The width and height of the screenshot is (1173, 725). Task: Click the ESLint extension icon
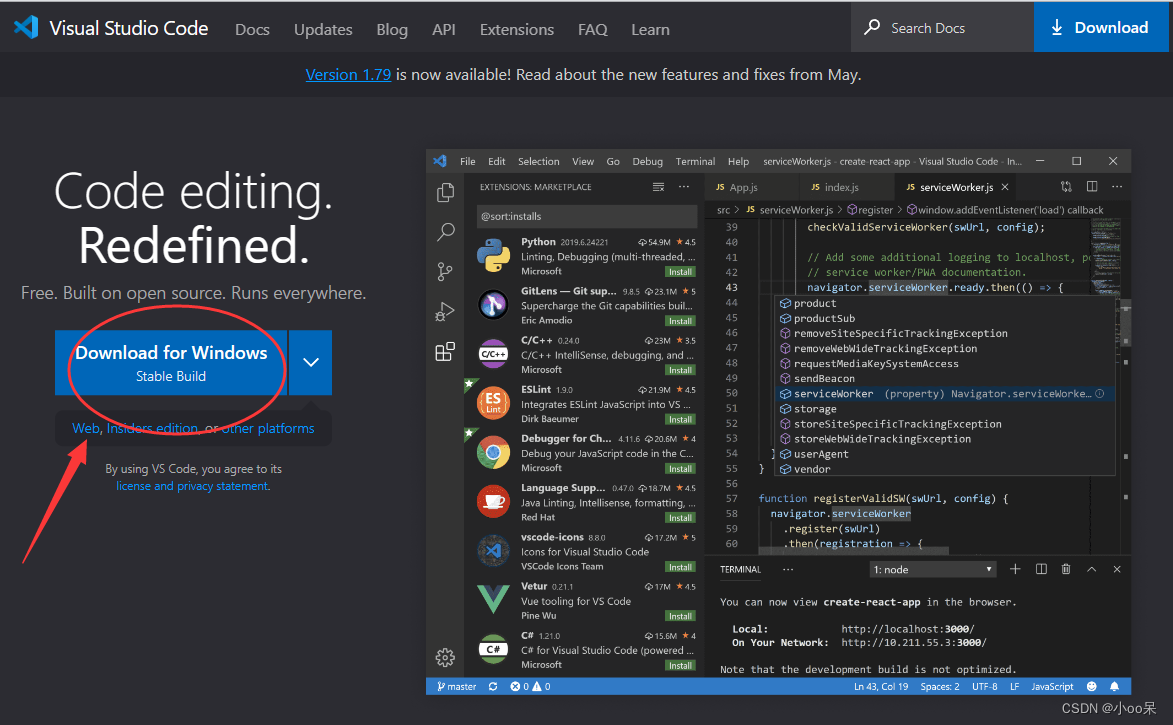tap(494, 403)
